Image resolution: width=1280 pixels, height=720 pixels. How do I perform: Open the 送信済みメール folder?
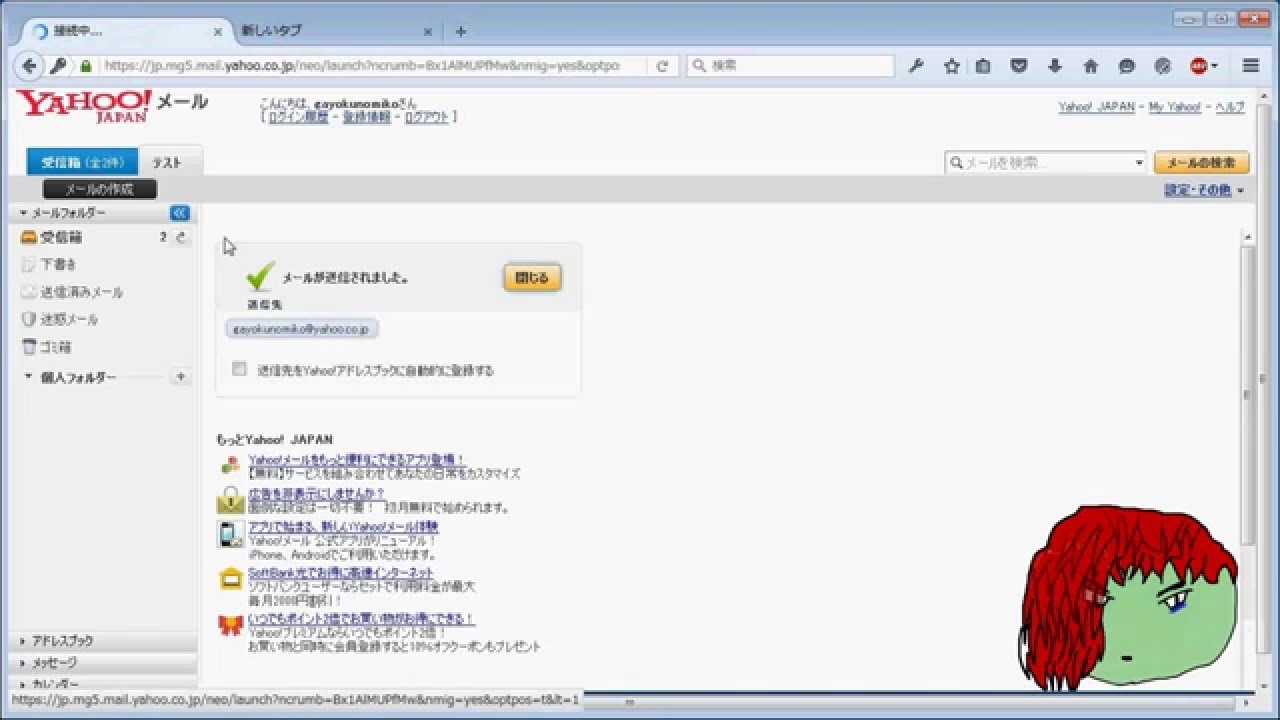[x=81, y=293]
